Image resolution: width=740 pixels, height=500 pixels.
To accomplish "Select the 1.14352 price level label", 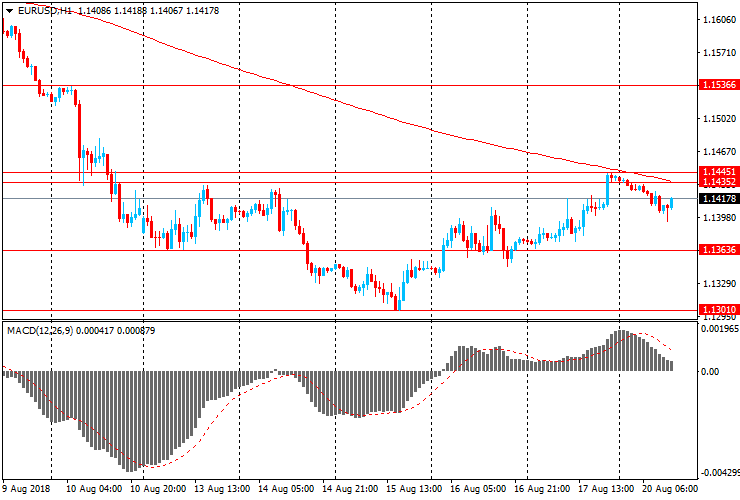I will coord(719,182).
